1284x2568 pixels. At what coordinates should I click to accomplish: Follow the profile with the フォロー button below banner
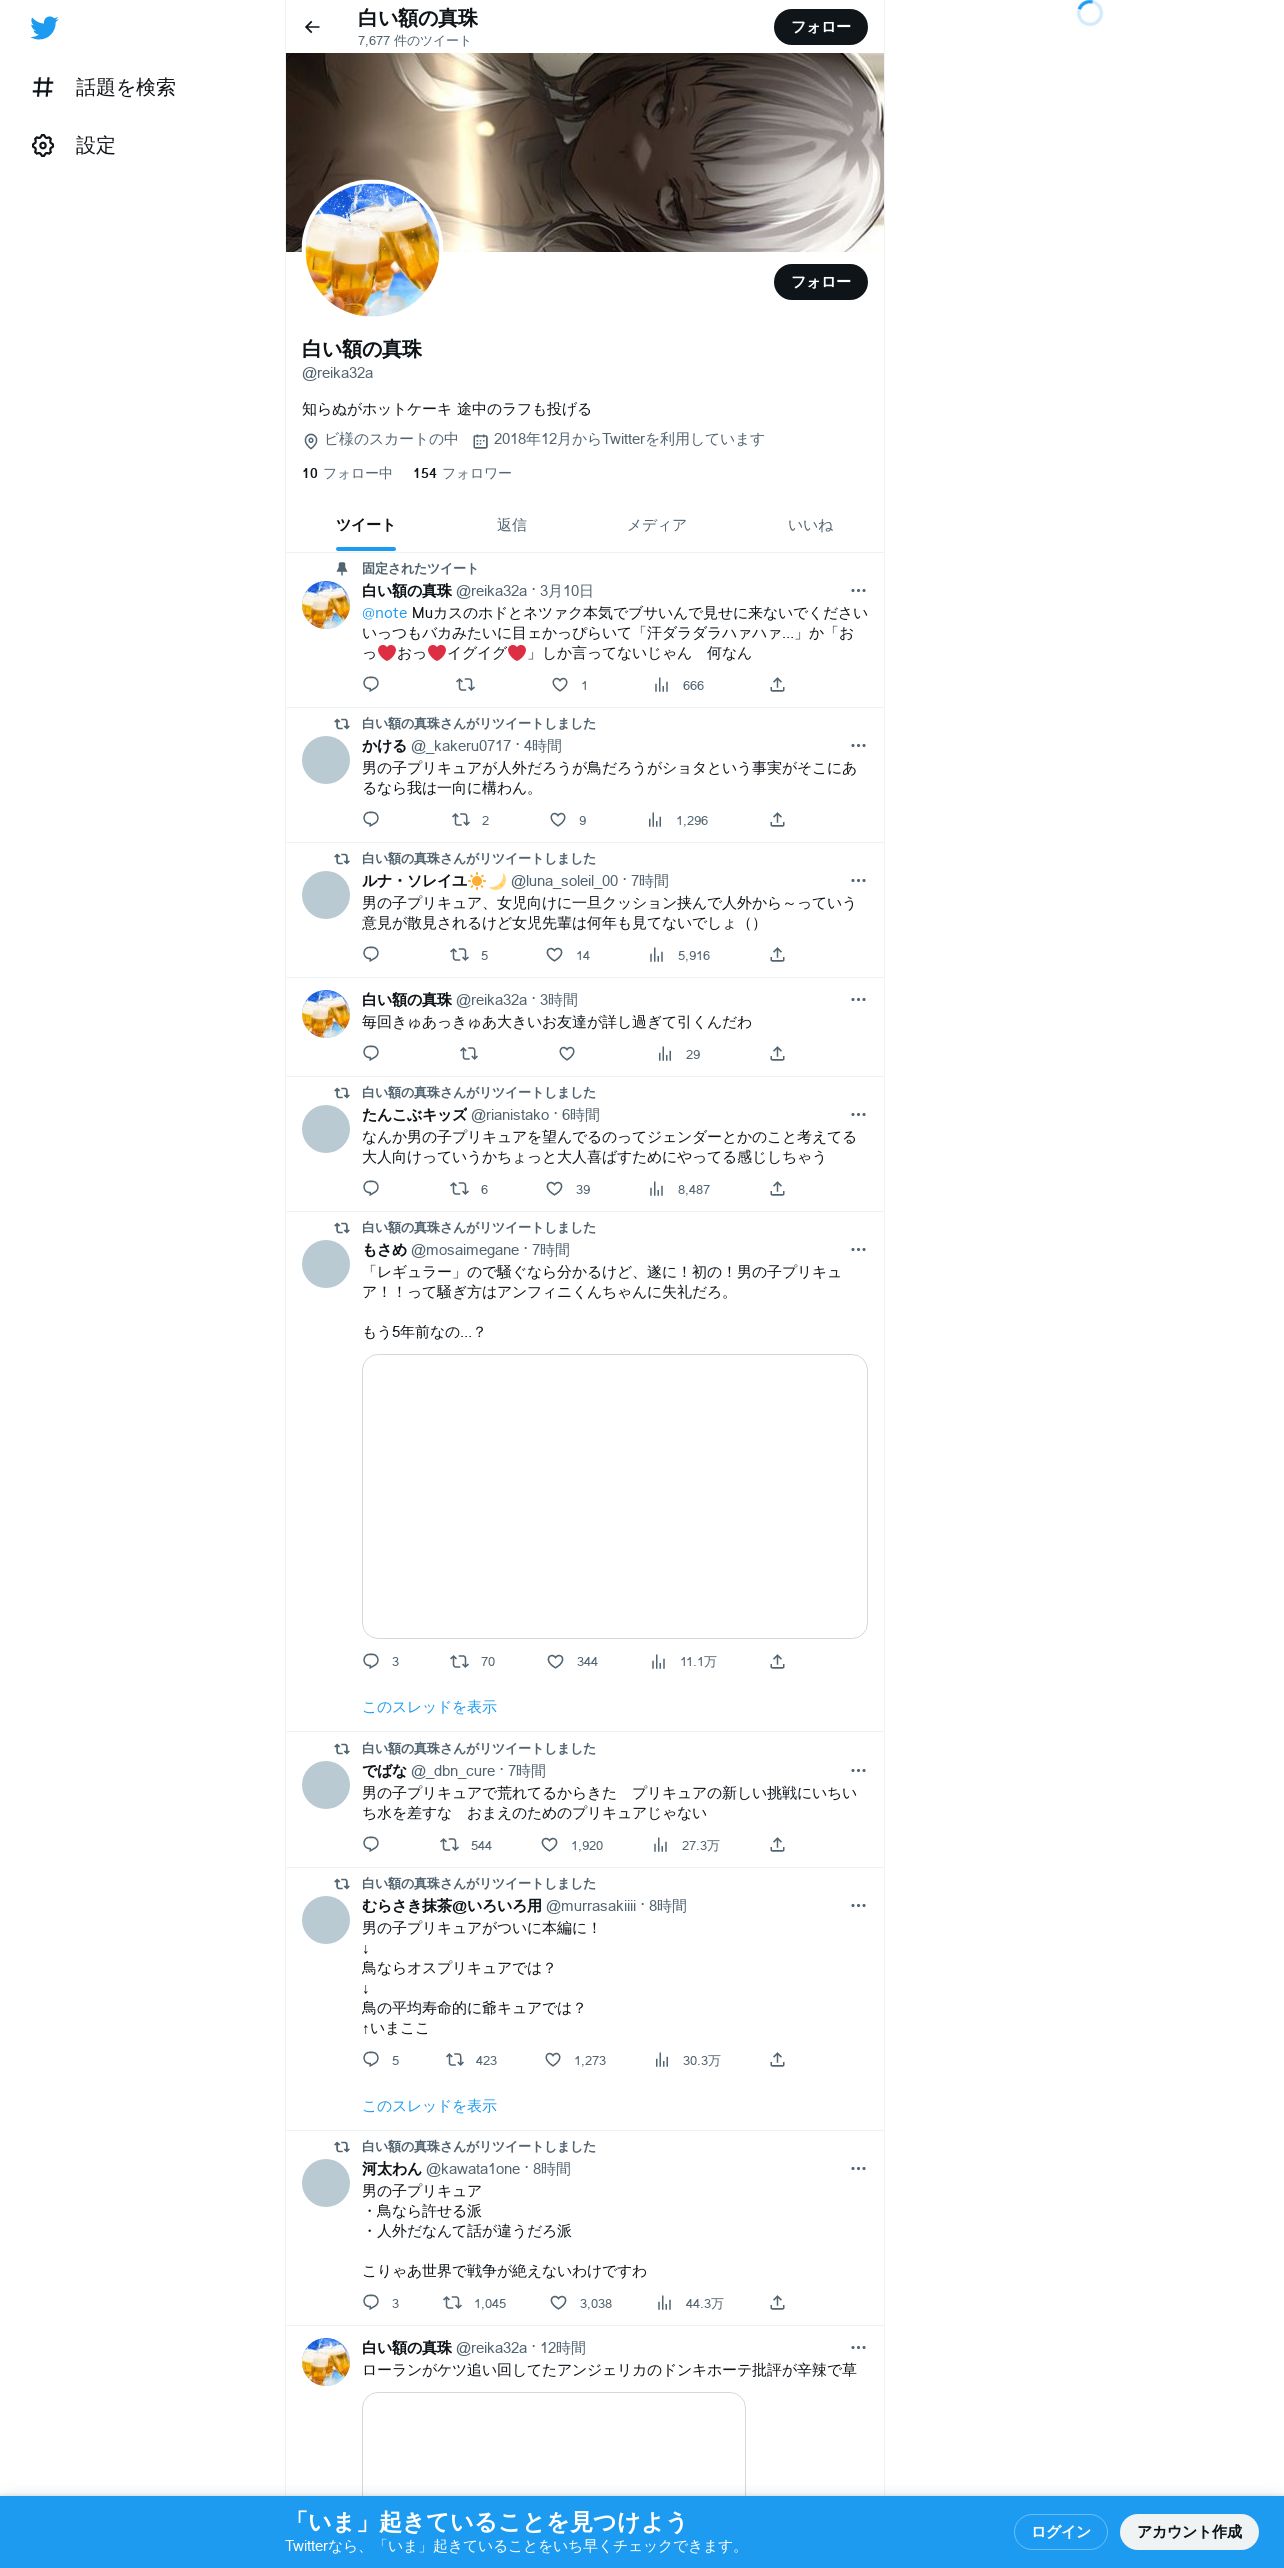click(x=821, y=282)
